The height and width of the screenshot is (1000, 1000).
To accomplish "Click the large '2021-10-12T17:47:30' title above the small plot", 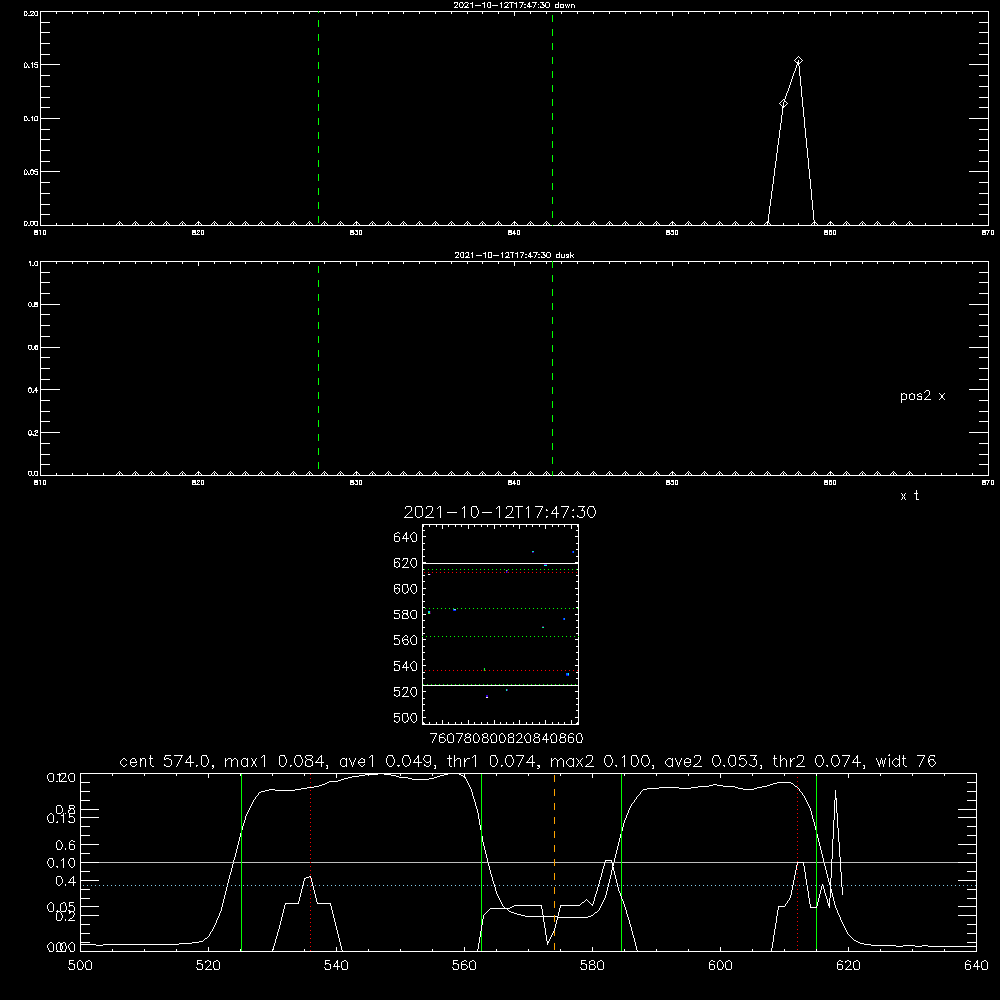I will [x=500, y=512].
